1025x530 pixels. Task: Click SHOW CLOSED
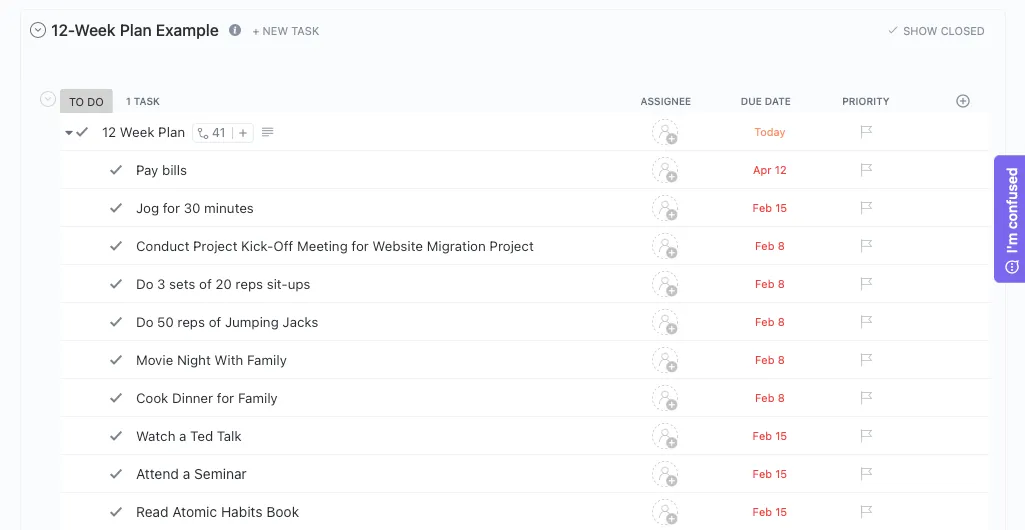936,31
